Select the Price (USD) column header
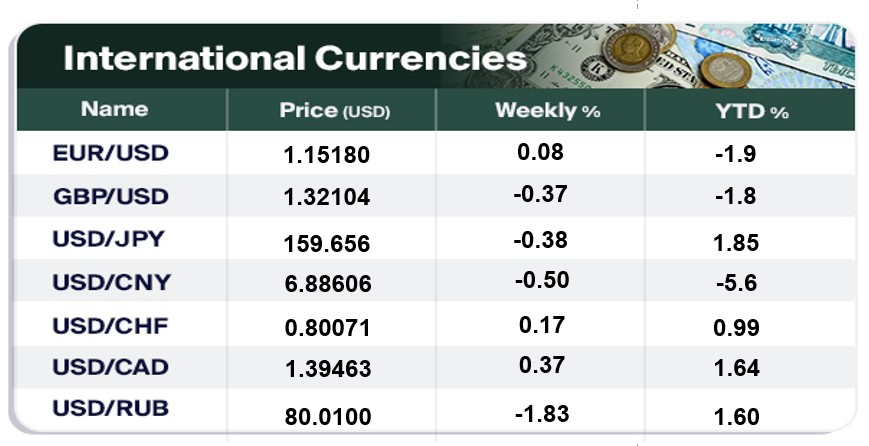The image size is (869, 446). [335, 110]
